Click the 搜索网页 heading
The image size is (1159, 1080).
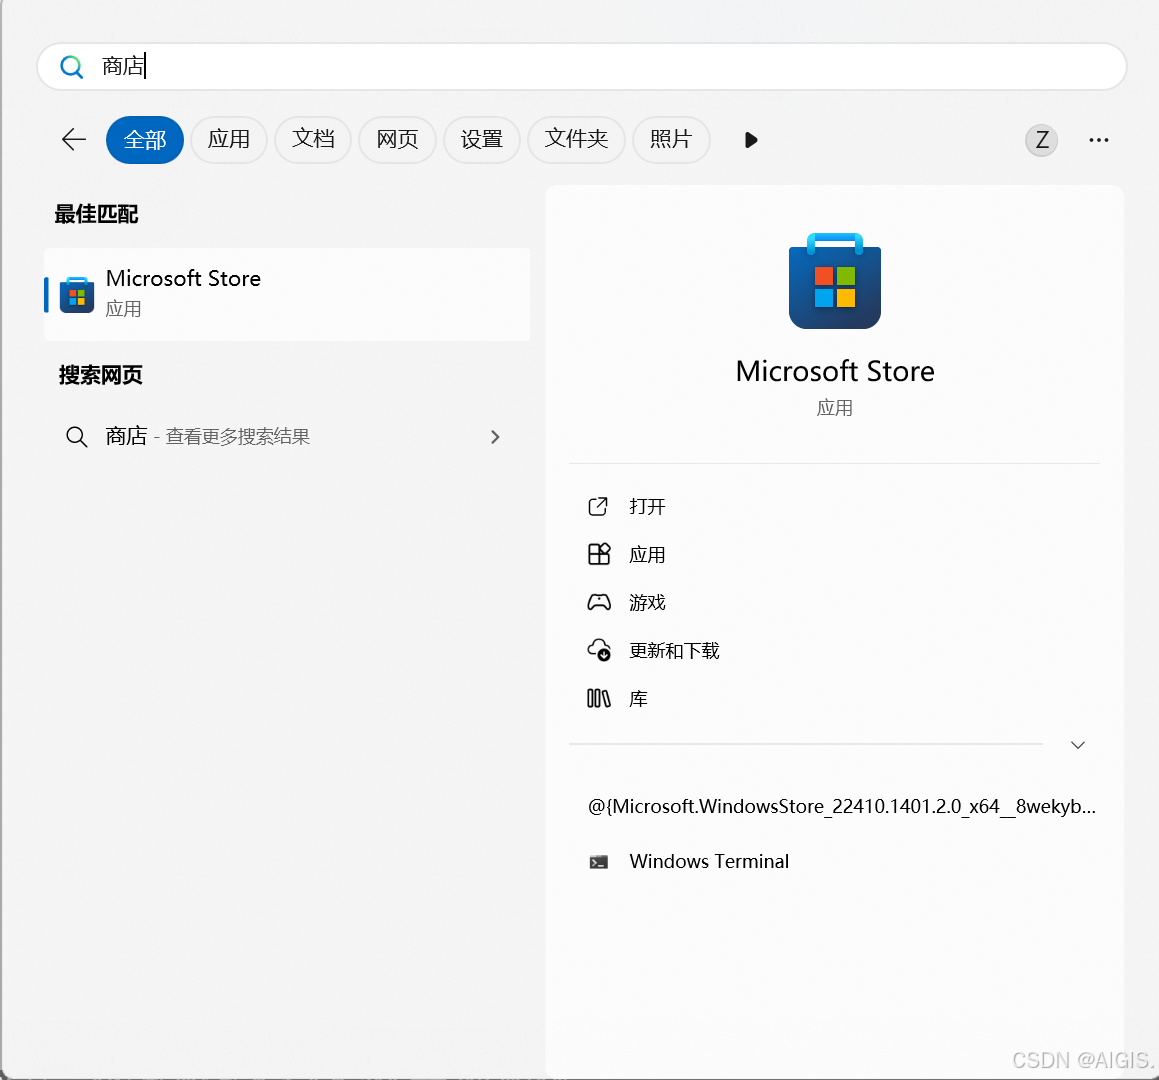click(101, 375)
